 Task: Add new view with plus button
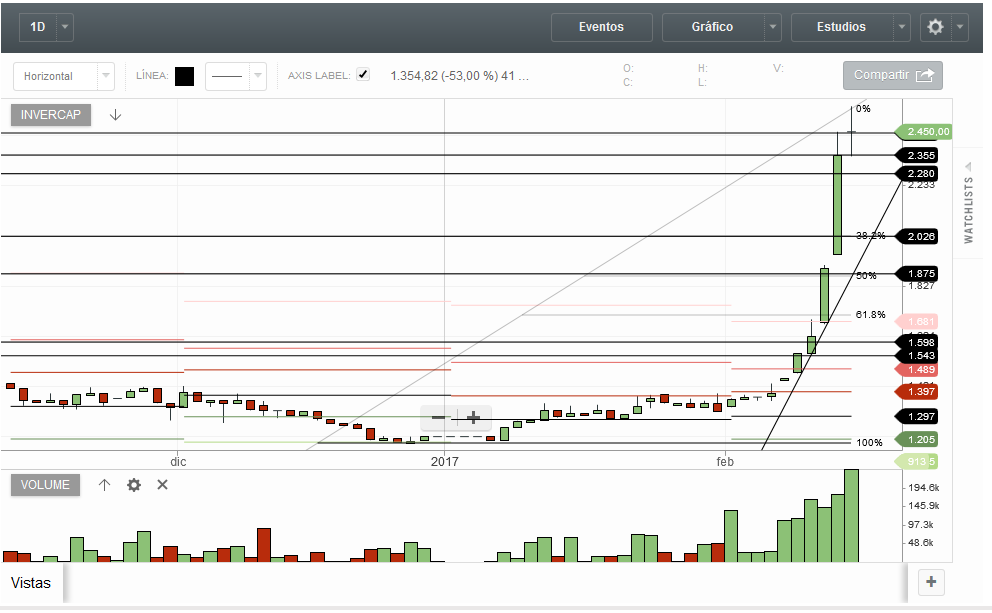tap(931, 582)
